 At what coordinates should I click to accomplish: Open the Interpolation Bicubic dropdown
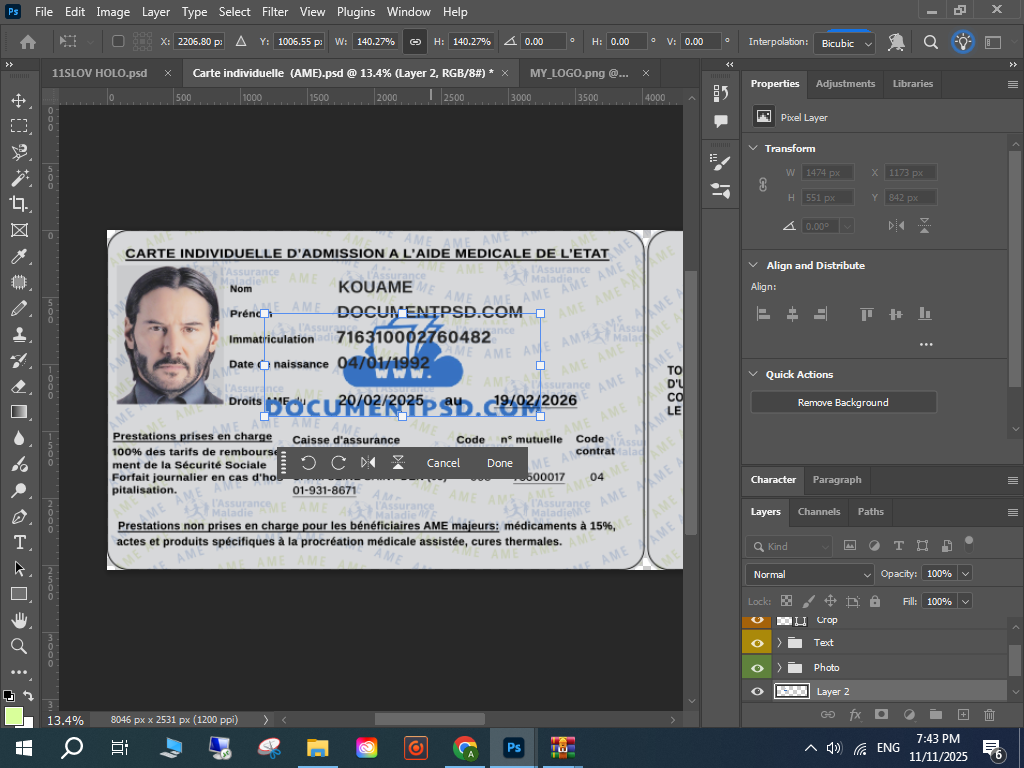tap(846, 43)
